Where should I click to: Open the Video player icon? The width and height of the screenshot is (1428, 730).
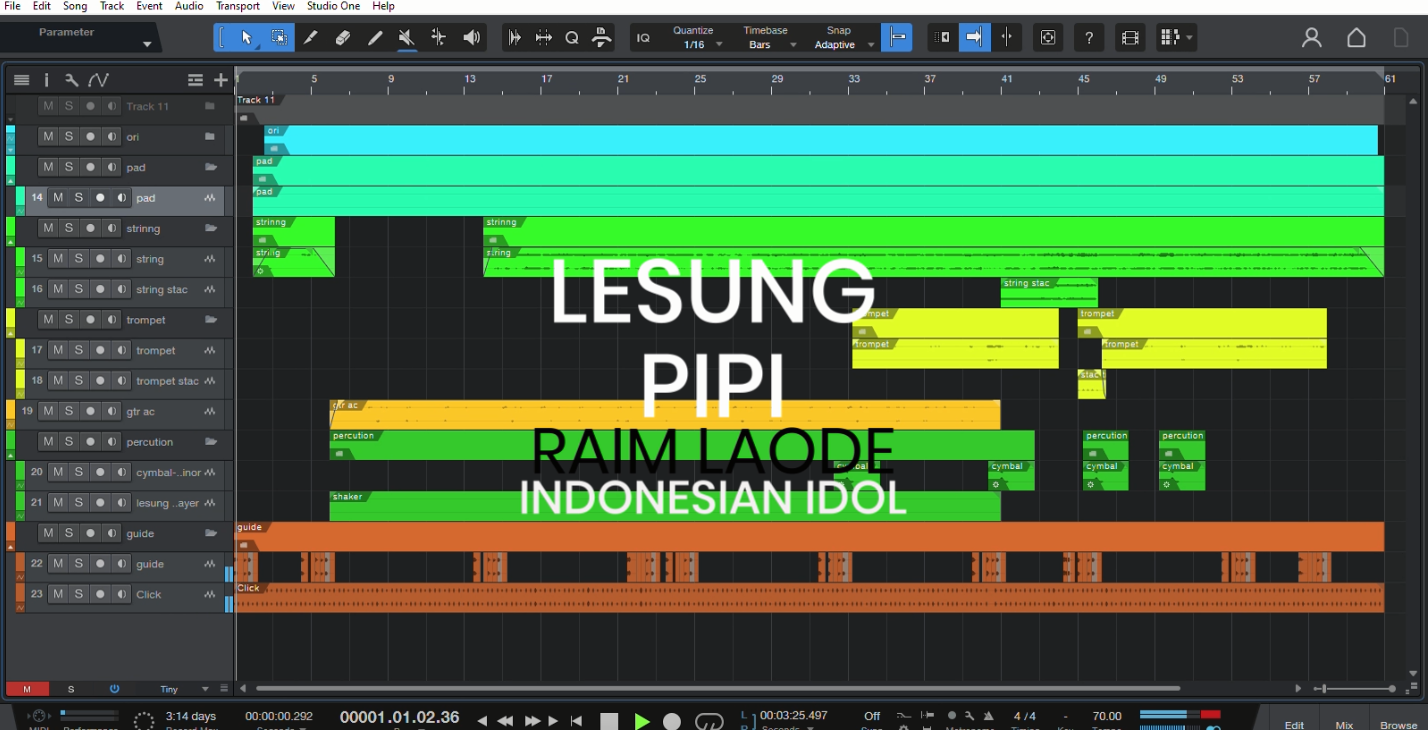click(1130, 38)
